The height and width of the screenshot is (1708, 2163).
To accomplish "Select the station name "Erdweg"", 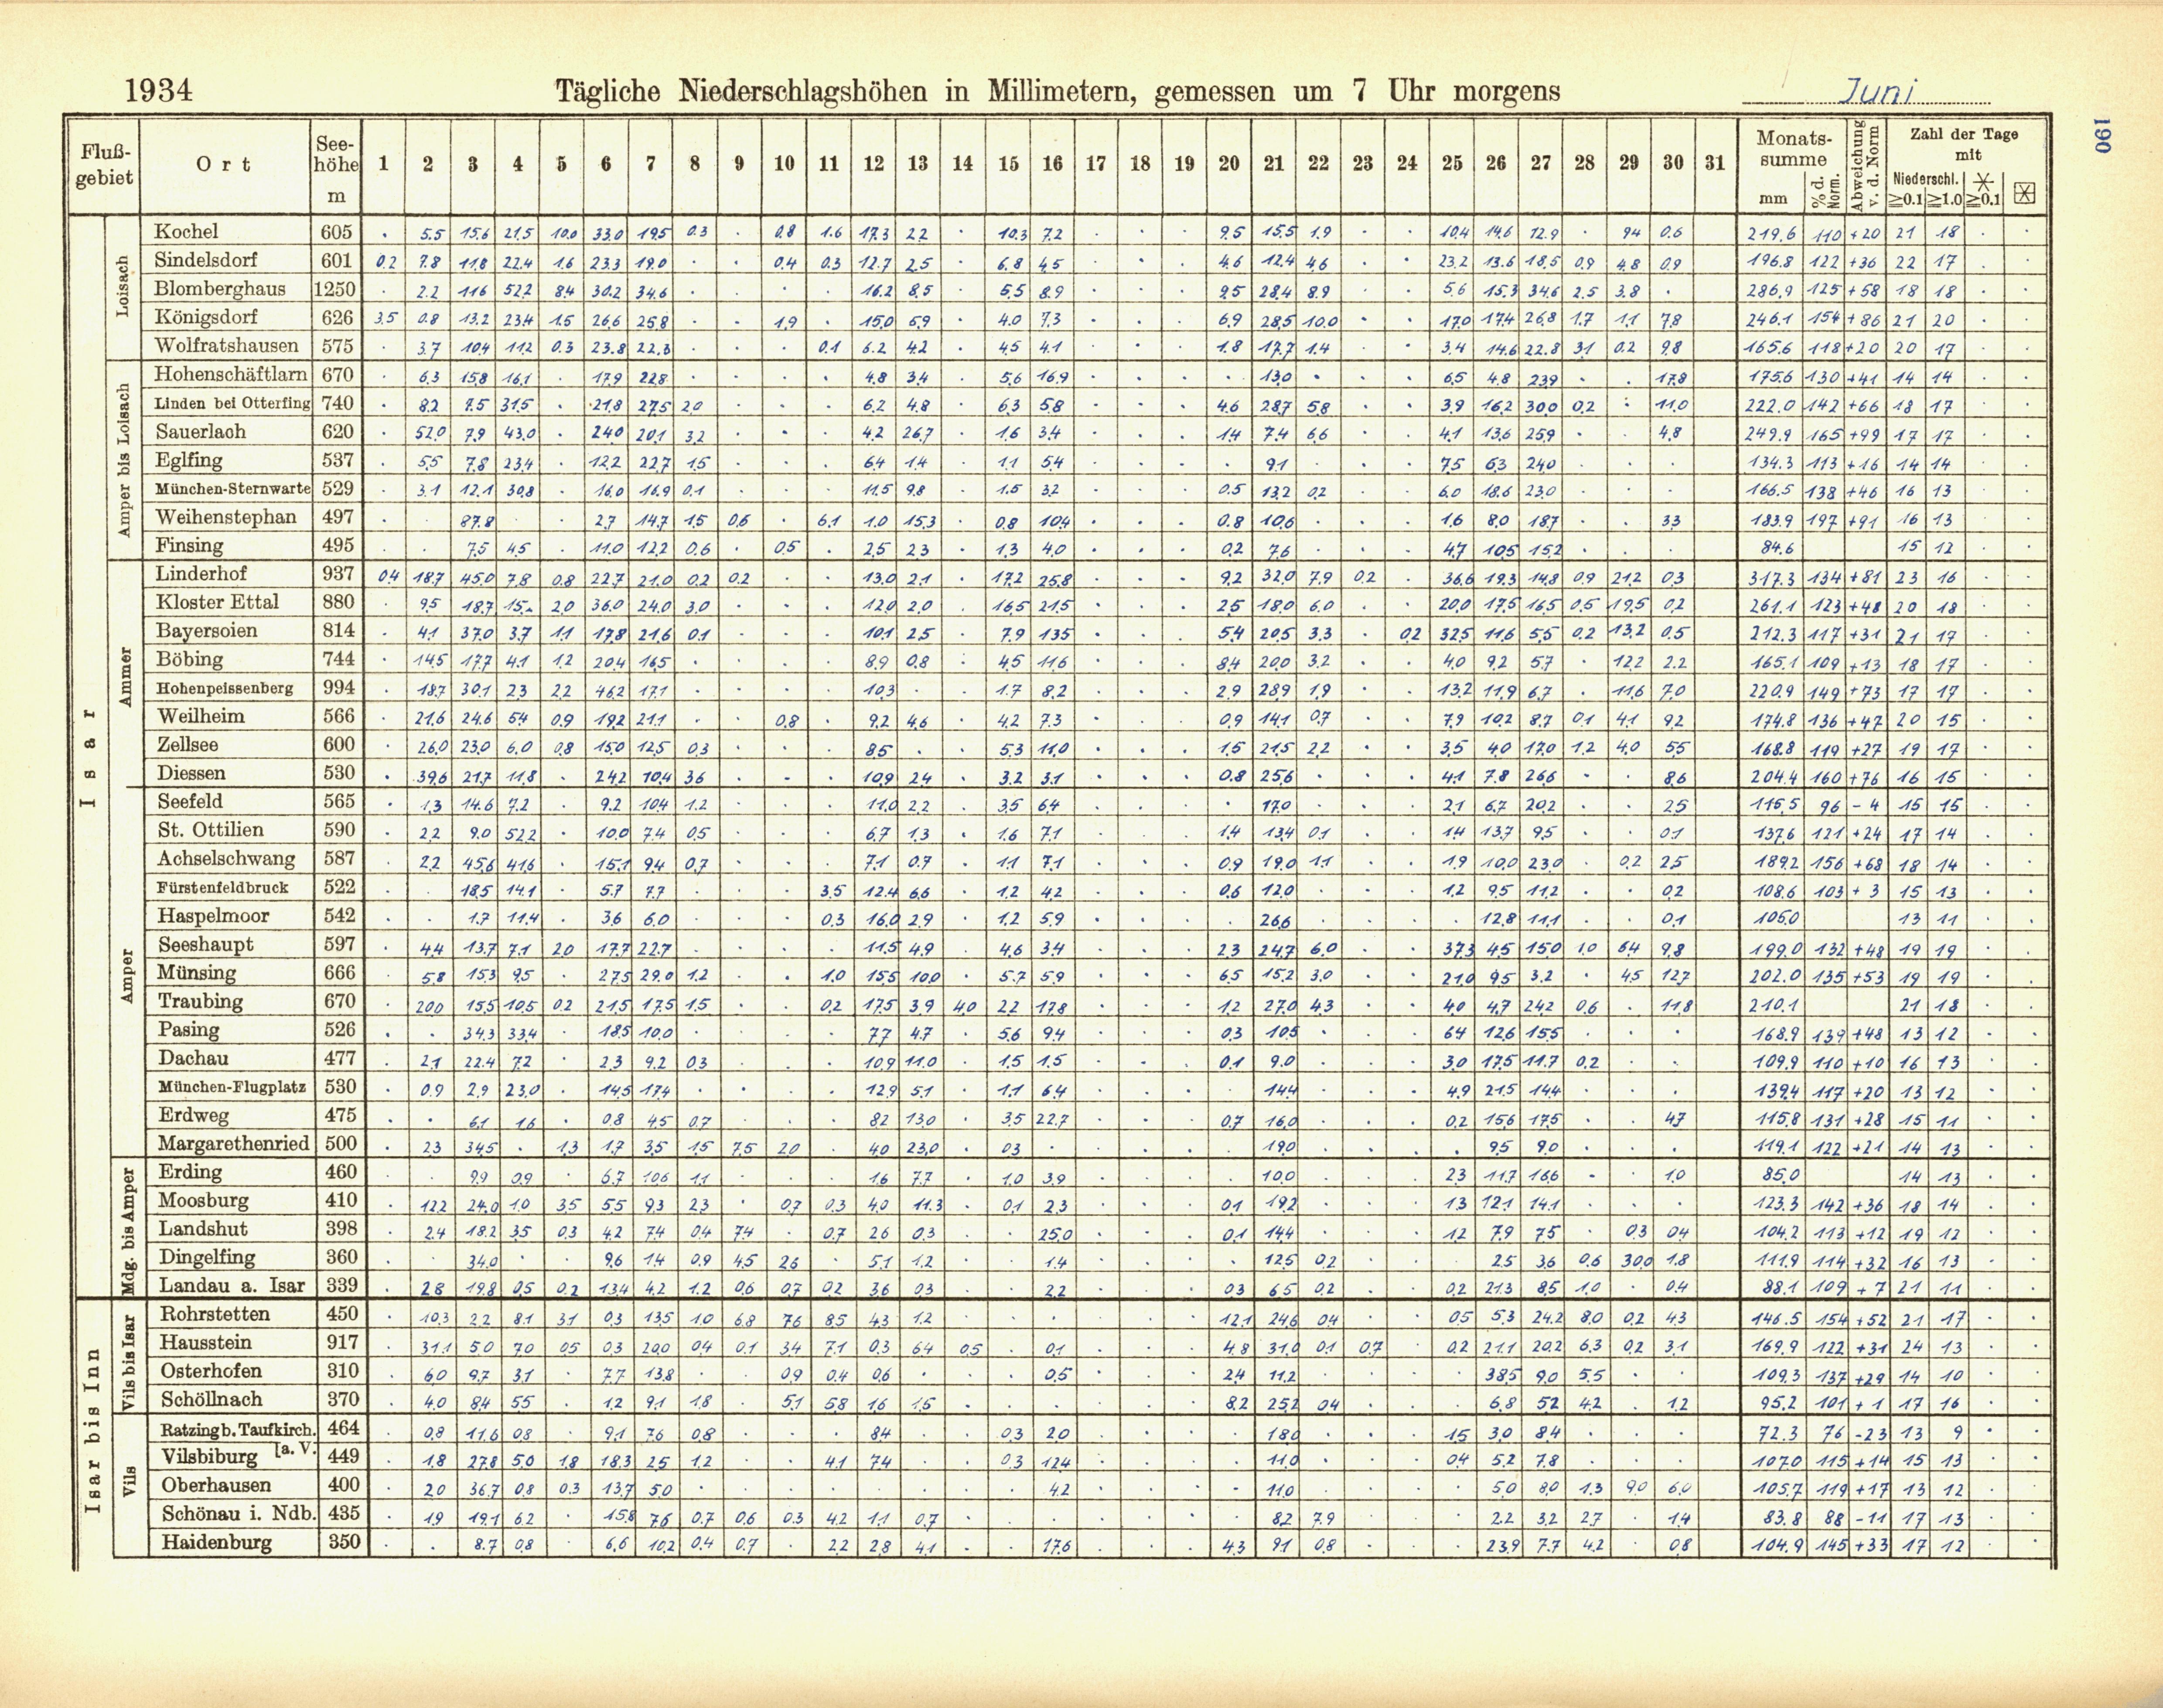I will pyautogui.click(x=193, y=1115).
